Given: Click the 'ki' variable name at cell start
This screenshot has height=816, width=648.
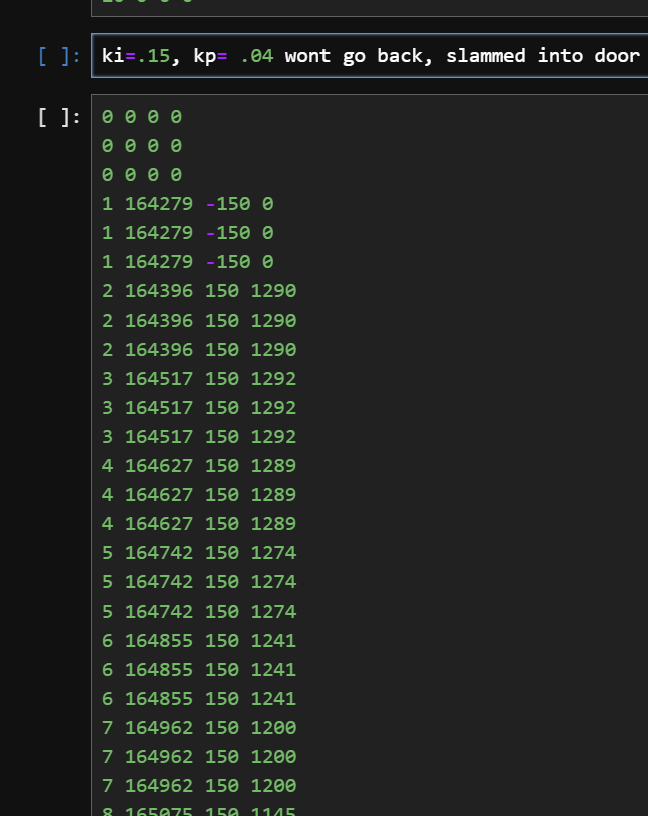Looking at the screenshot, I should [112, 56].
